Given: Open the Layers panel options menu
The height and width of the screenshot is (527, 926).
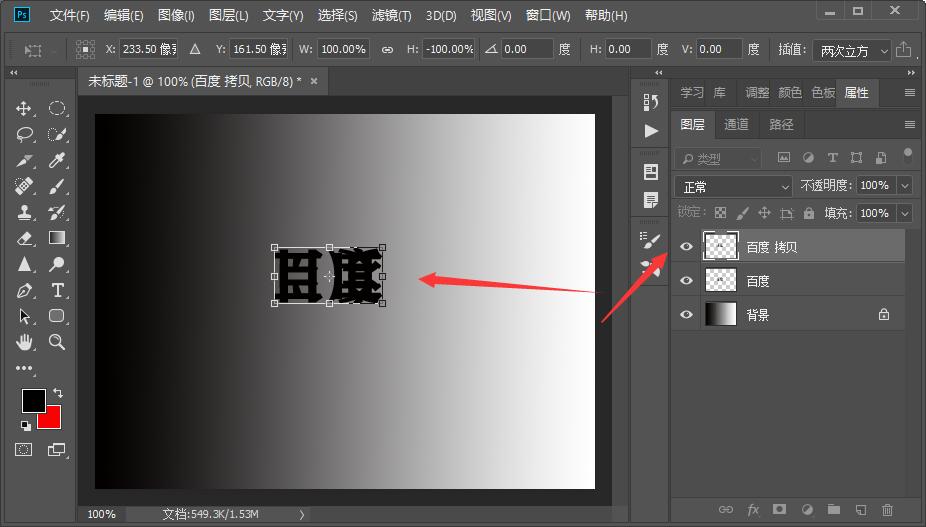Looking at the screenshot, I should click(x=909, y=125).
